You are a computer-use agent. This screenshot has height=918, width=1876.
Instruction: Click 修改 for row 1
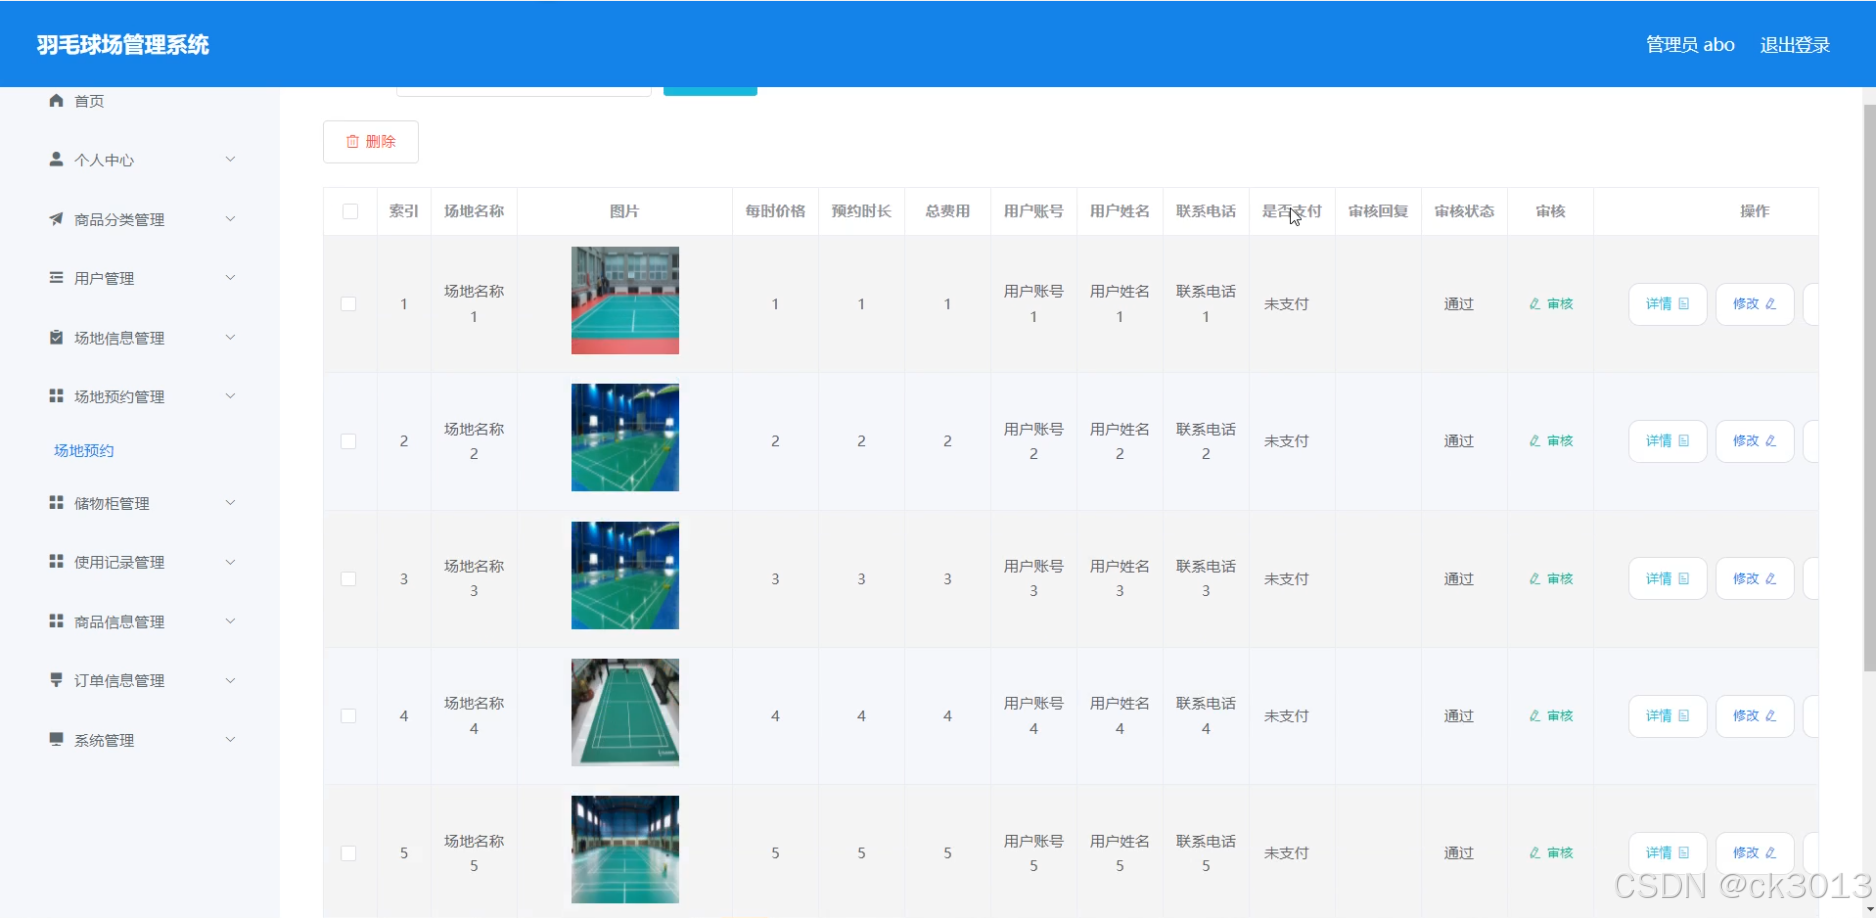pyautogui.click(x=1755, y=304)
